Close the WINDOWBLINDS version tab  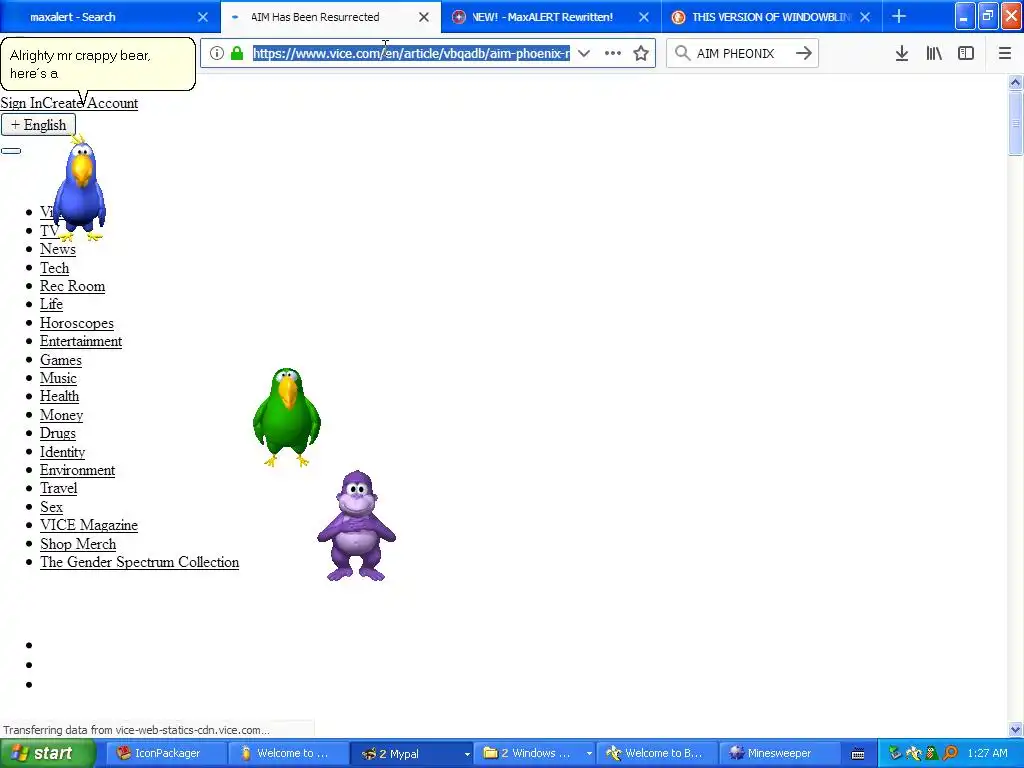tap(865, 17)
